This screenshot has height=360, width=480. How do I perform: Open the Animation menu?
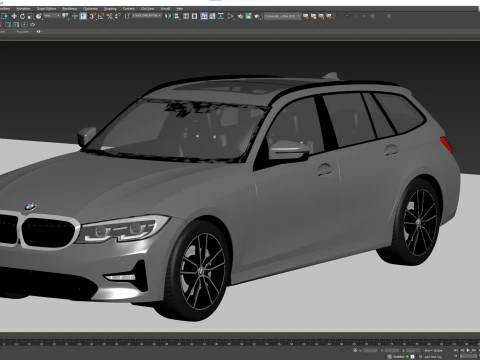pyautogui.click(x=23, y=9)
